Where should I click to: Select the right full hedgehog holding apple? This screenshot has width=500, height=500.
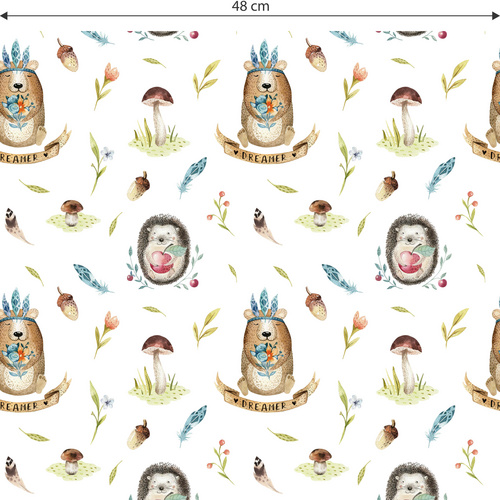click(413, 250)
